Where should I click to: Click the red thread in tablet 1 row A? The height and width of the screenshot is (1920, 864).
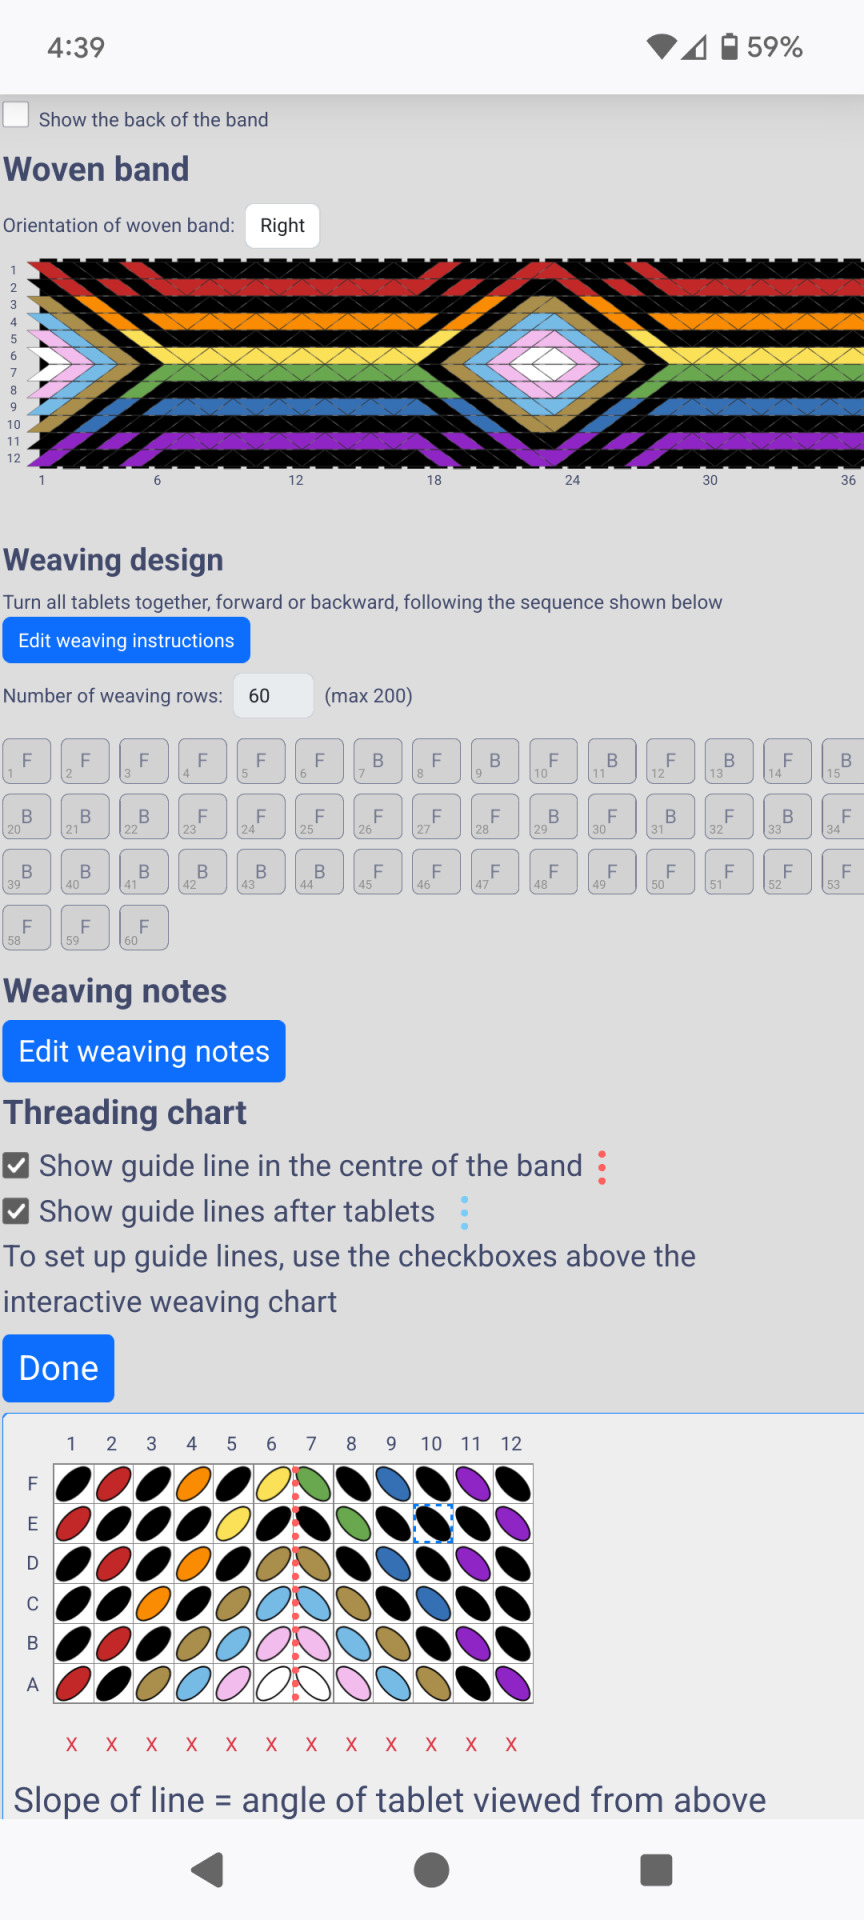click(x=73, y=1683)
